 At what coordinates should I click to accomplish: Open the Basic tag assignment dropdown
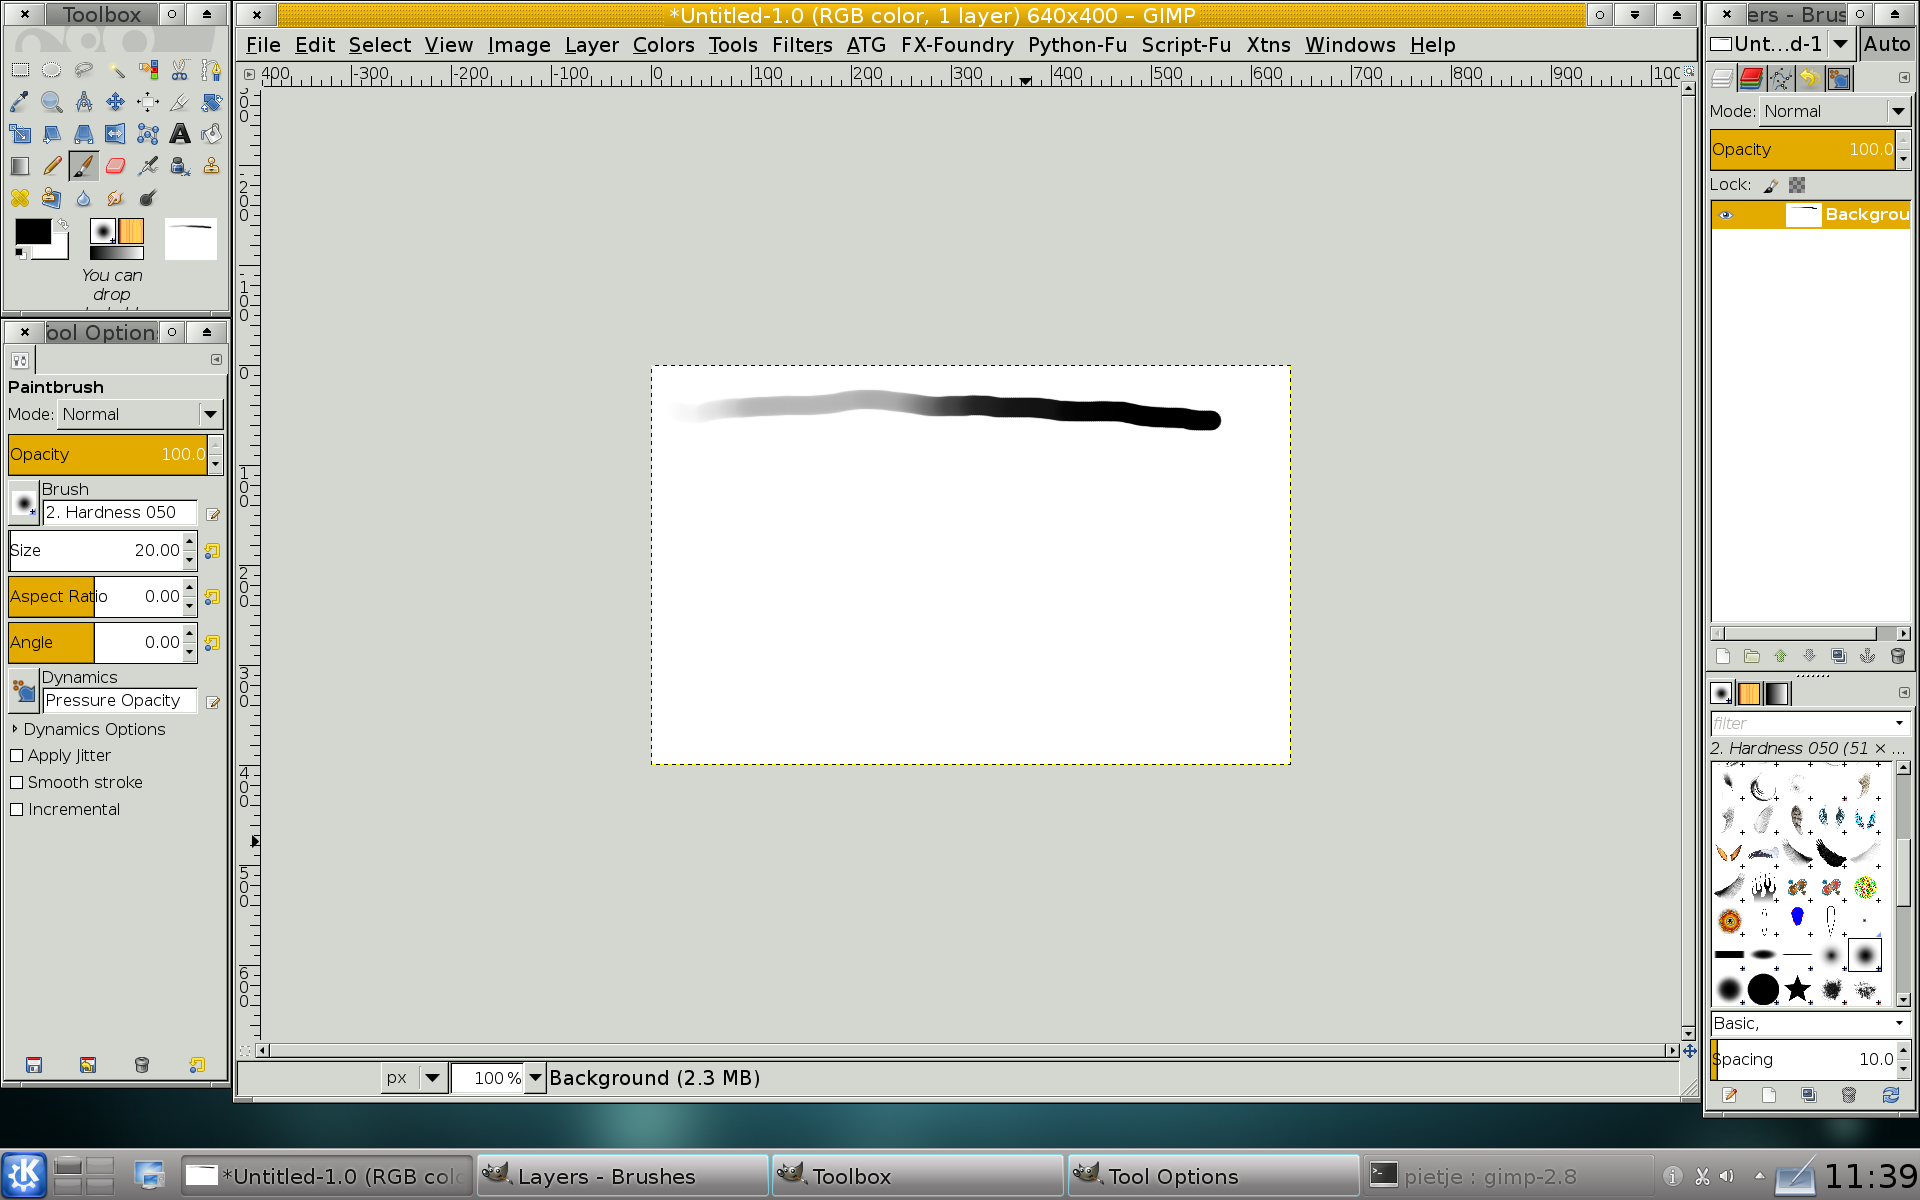(x=1899, y=1023)
